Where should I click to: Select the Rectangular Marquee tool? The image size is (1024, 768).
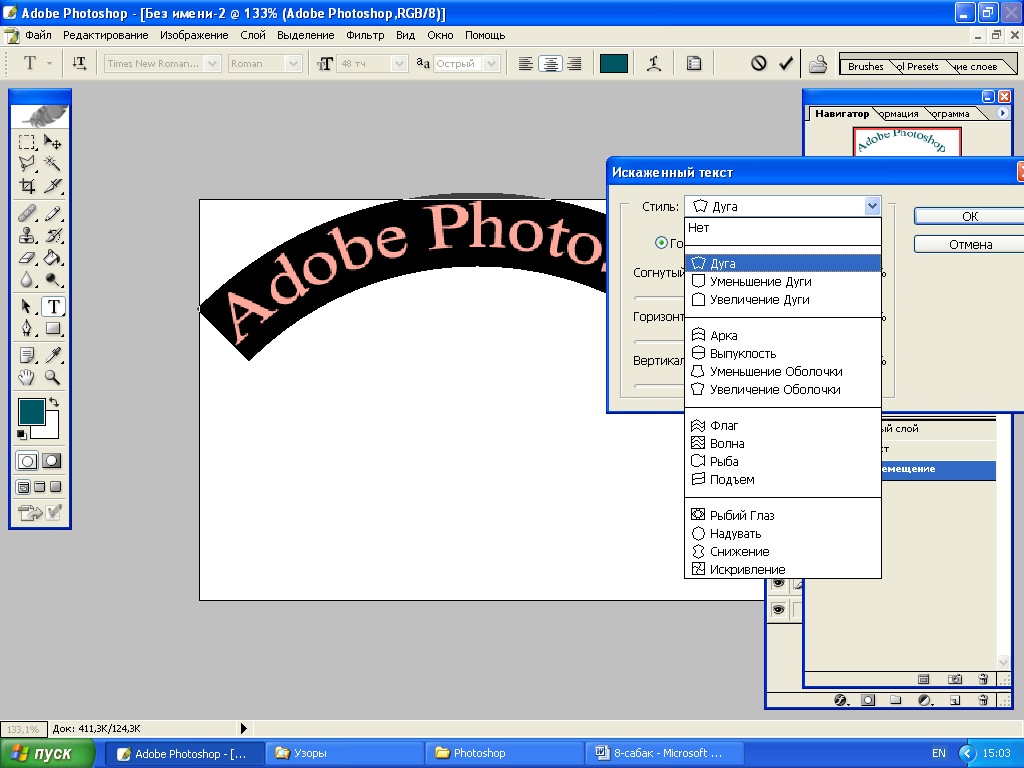coord(27,142)
